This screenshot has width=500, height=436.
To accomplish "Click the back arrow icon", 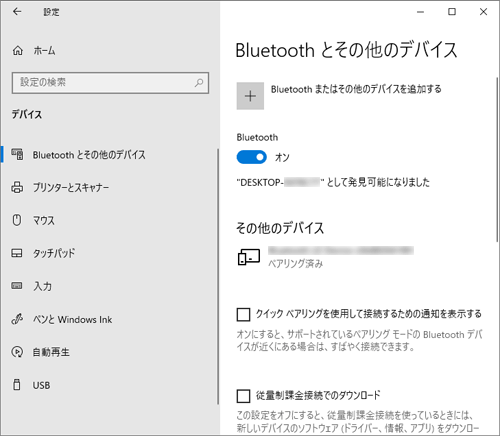I will coord(17,12).
